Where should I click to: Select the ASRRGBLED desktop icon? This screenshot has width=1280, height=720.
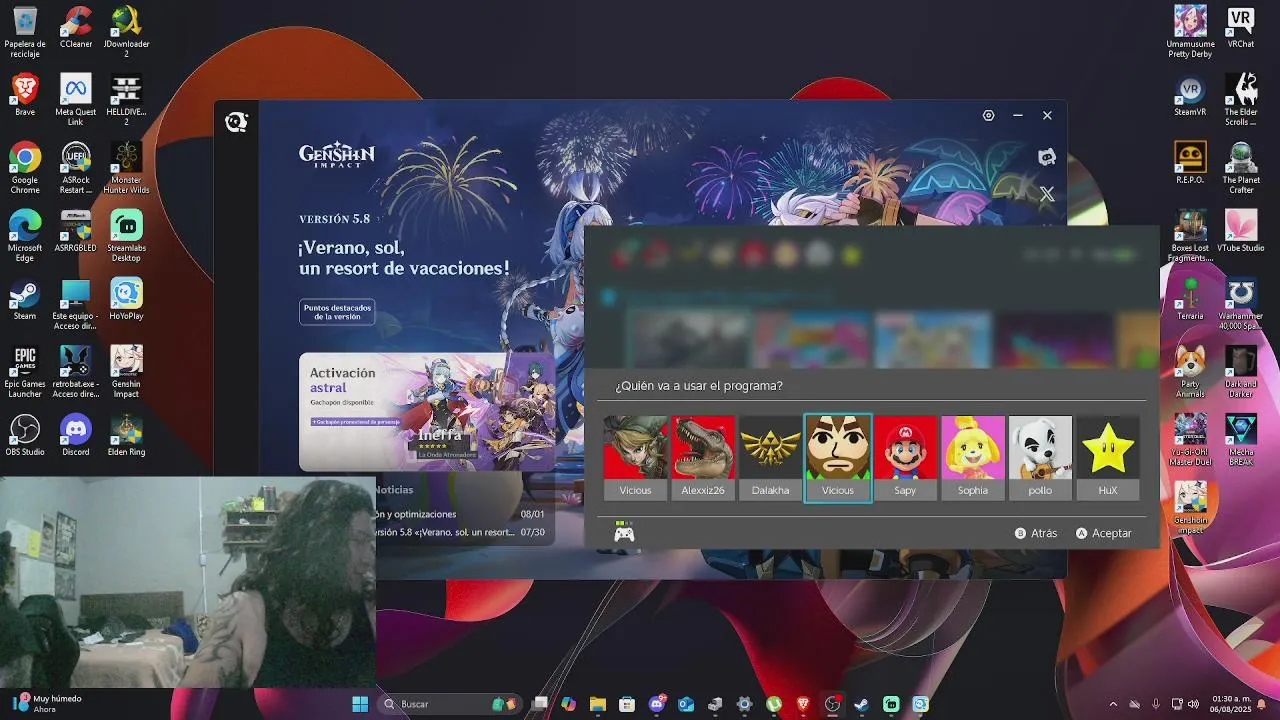(76, 231)
